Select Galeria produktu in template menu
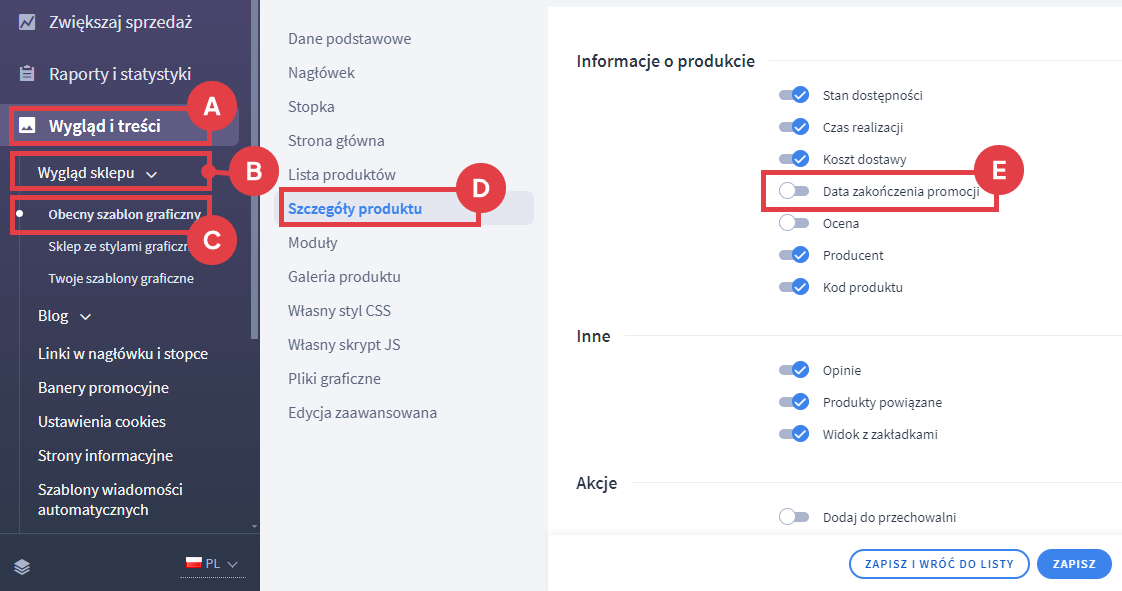 [x=344, y=277]
